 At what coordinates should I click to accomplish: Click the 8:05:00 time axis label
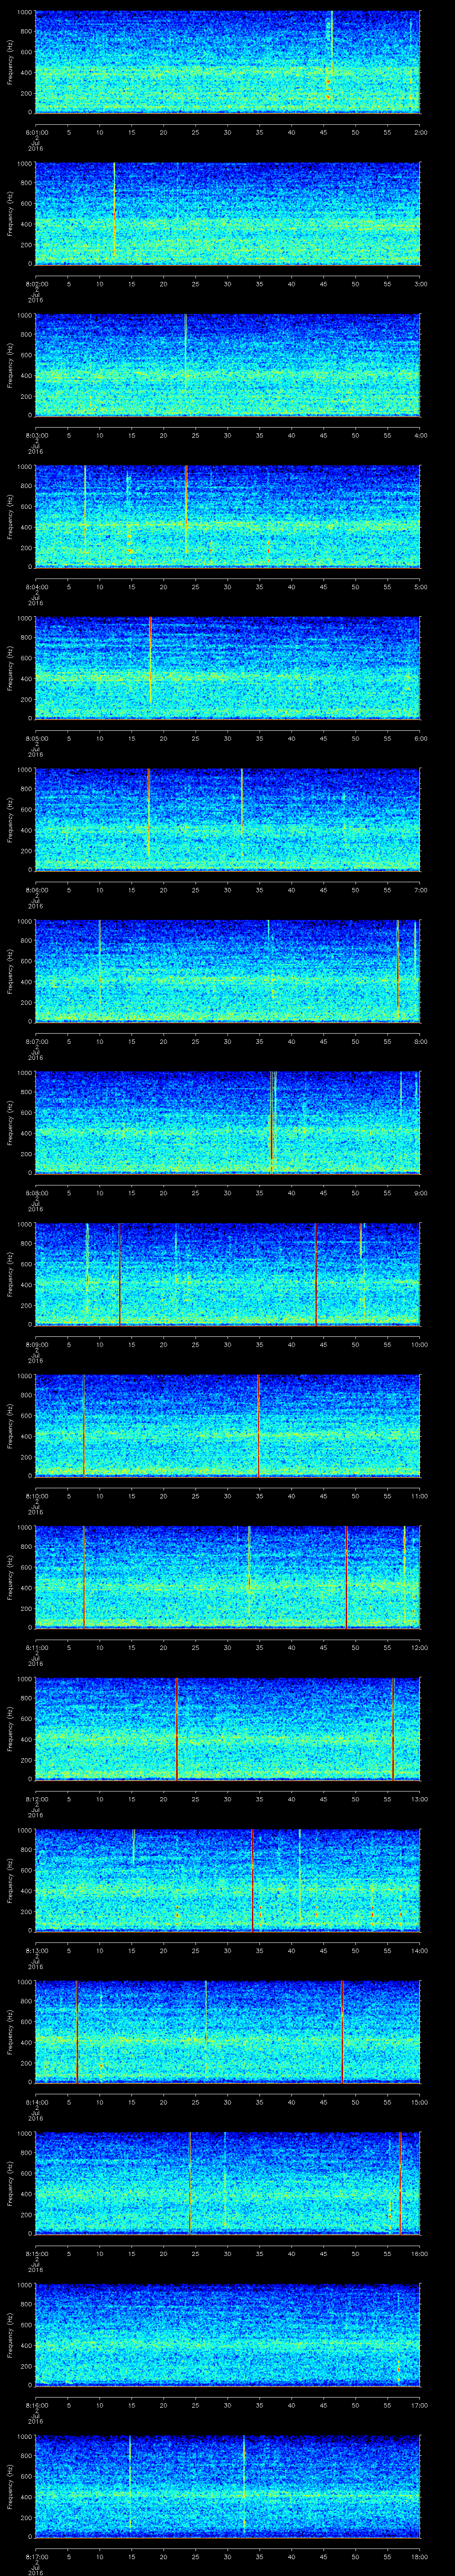pyautogui.click(x=36, y=738)
